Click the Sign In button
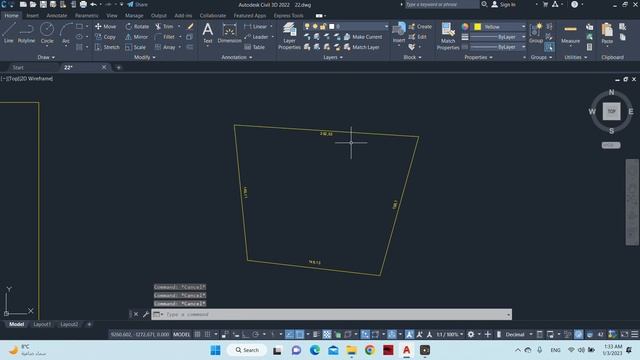The width and height of the screenshot is (640, 360). point(503,4)
